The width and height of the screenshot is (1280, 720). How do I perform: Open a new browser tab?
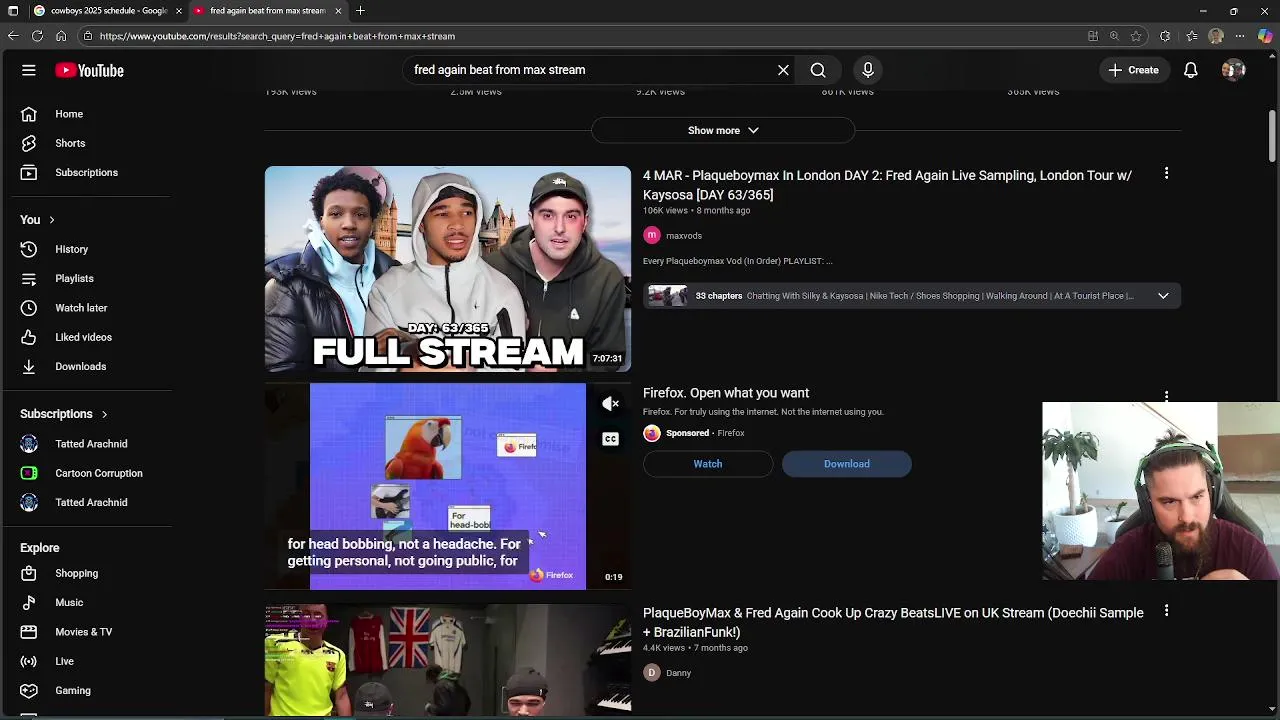pyautogui.click(x=360, y=11)
